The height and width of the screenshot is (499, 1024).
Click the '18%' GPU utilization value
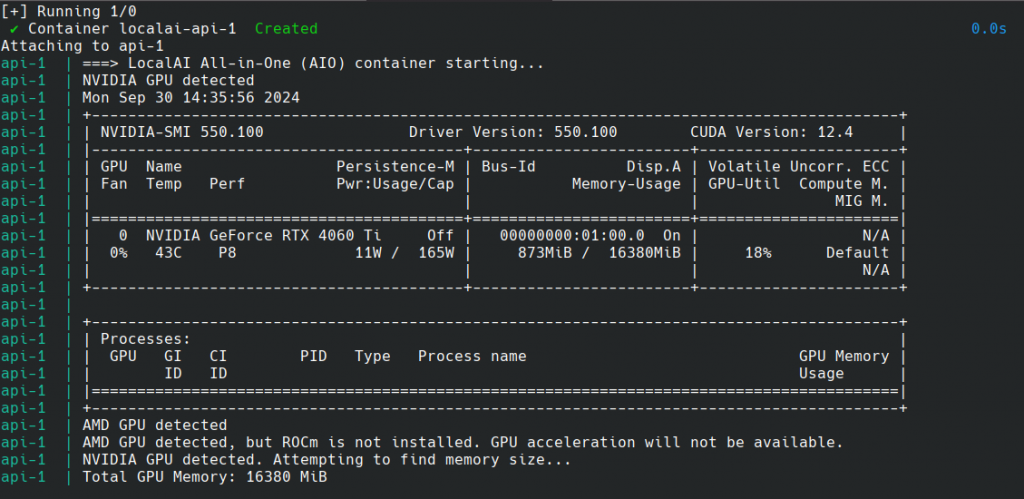tap(757, 253)
